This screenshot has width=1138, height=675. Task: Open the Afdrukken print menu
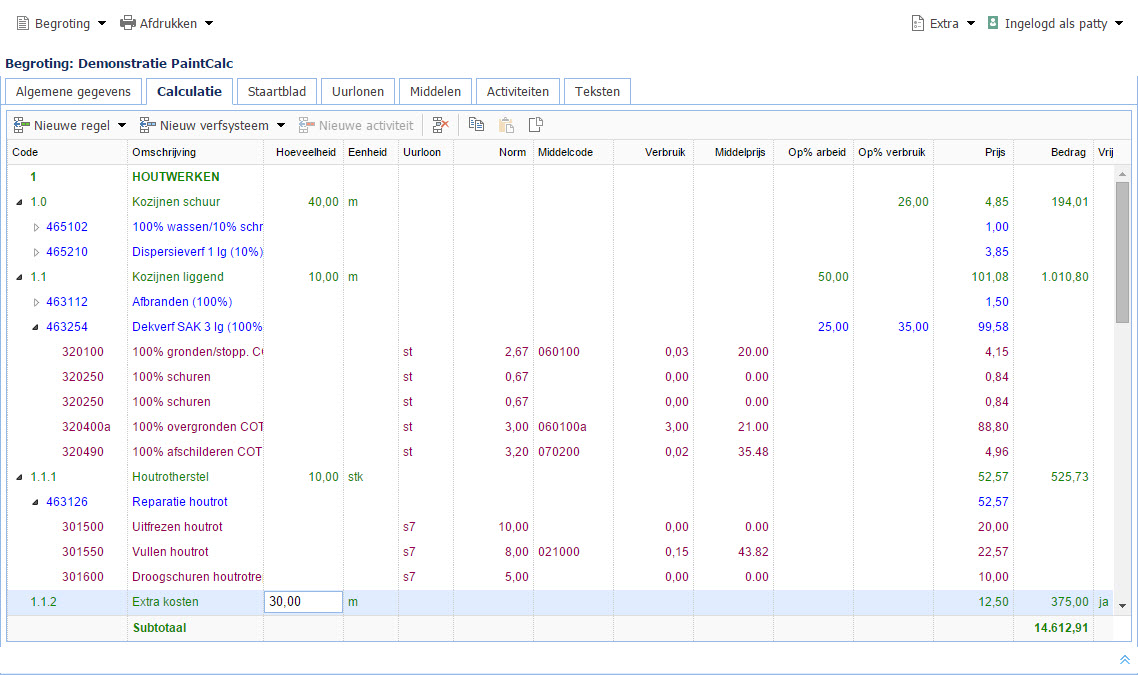[166, 23]
